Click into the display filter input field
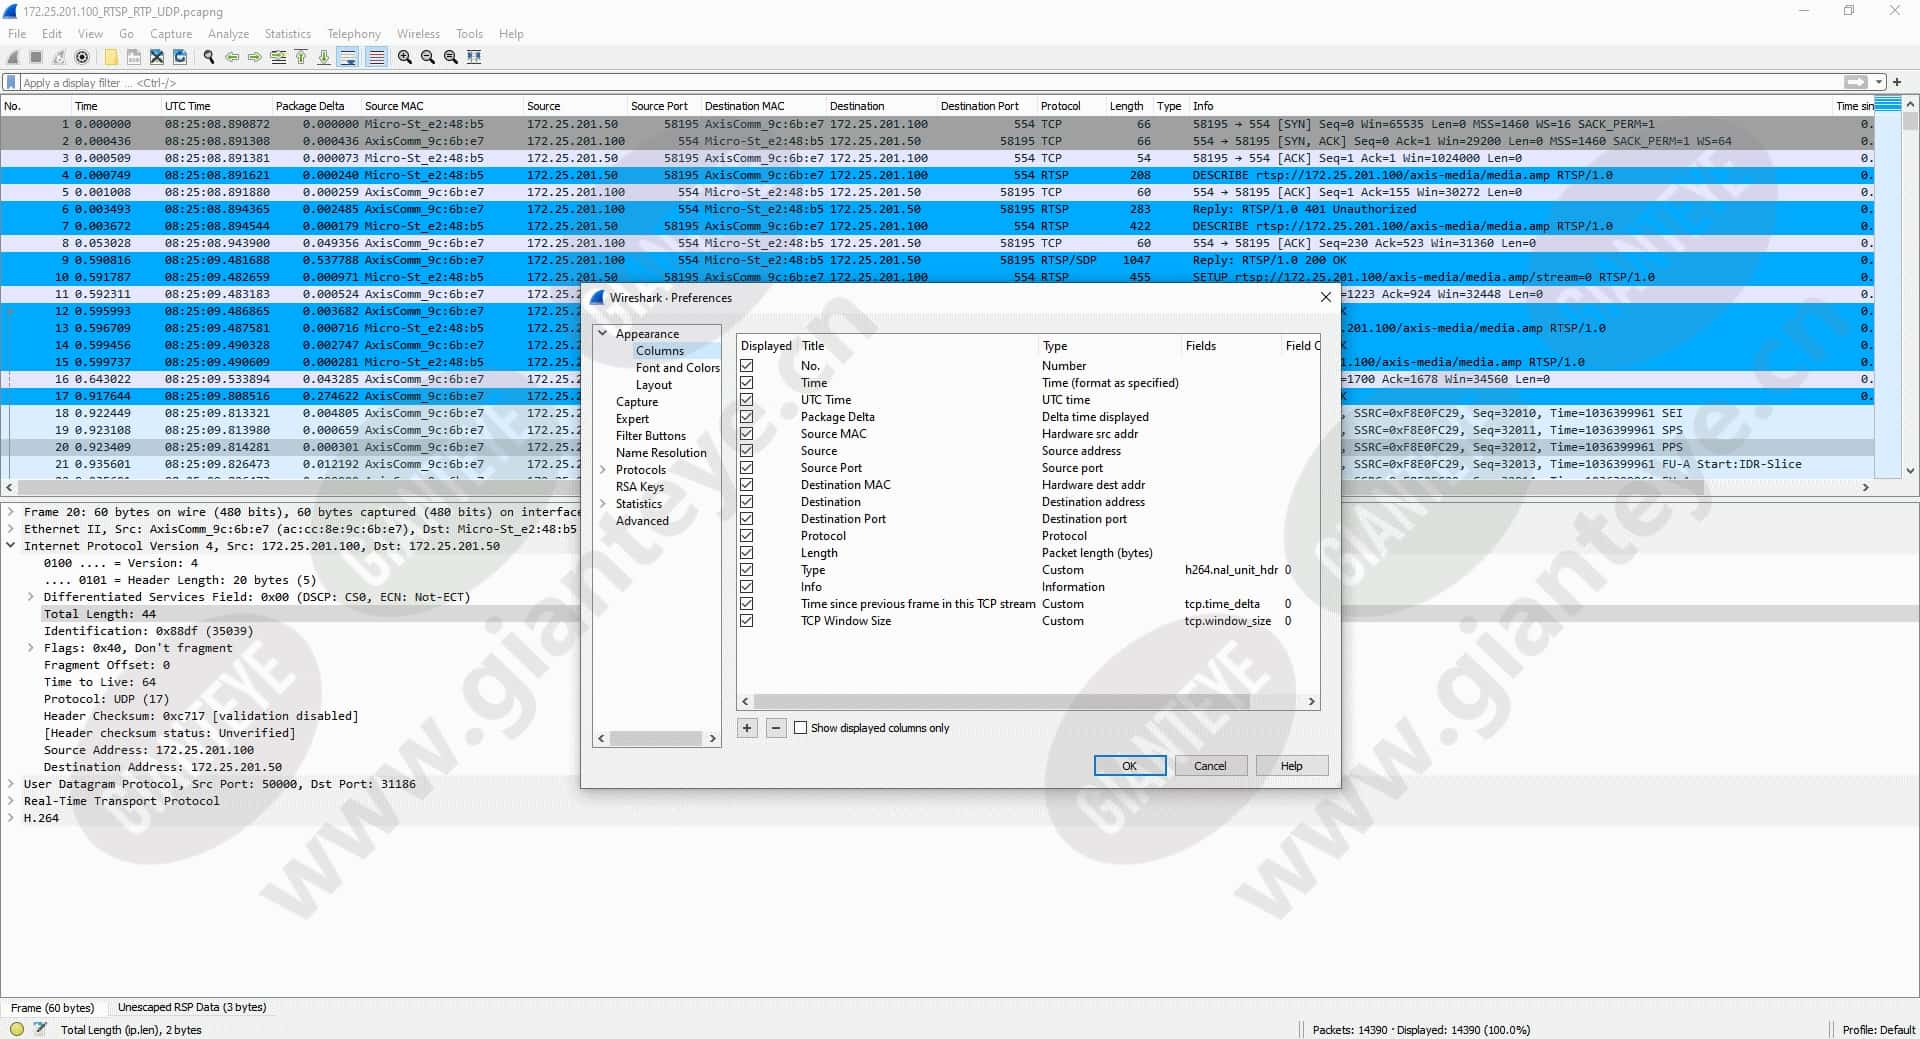 point(930,83)
